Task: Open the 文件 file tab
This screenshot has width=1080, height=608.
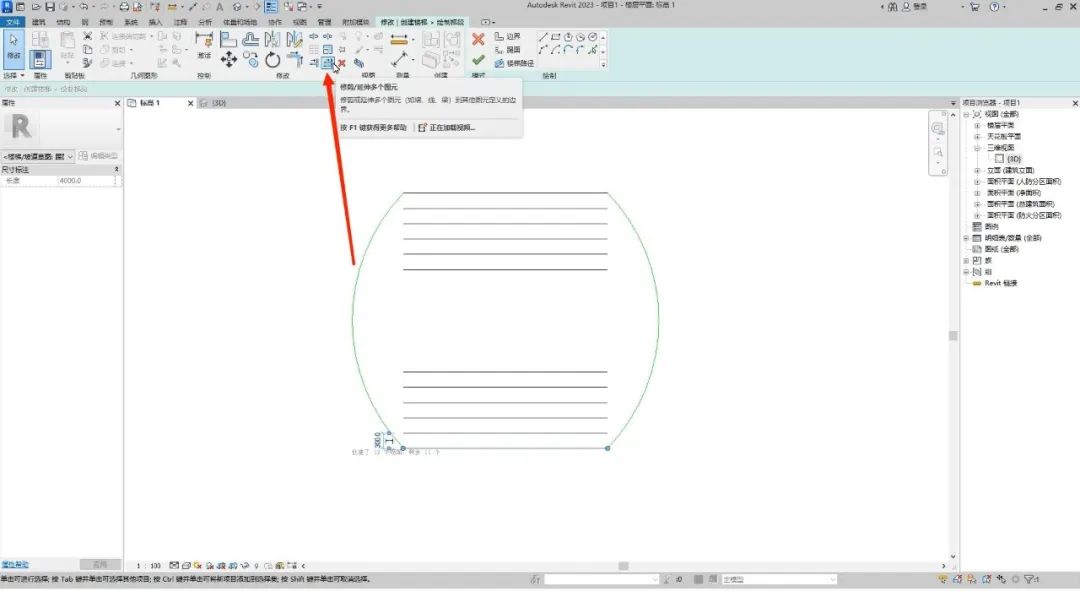Action: [x=12, y=22]
